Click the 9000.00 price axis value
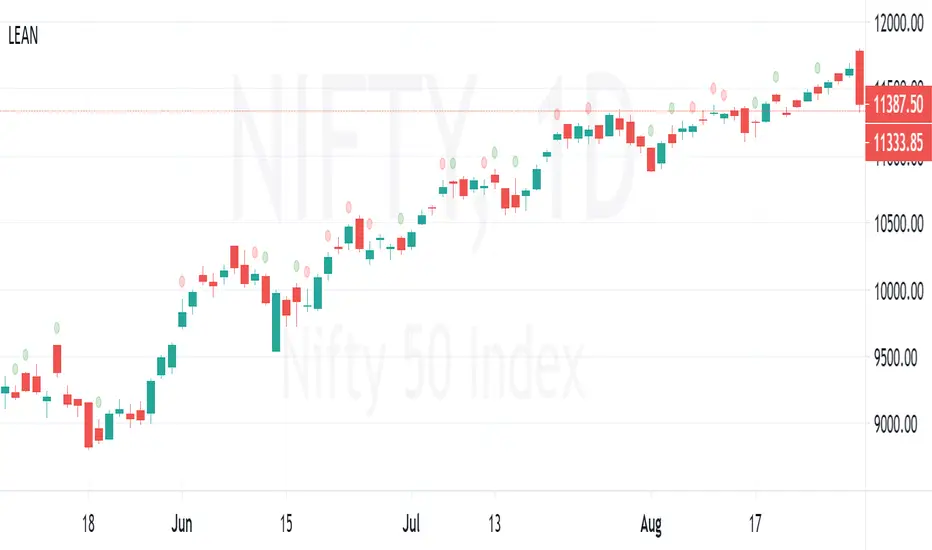The height and width of the screenshot is (550, 932). tap(898, 424)
